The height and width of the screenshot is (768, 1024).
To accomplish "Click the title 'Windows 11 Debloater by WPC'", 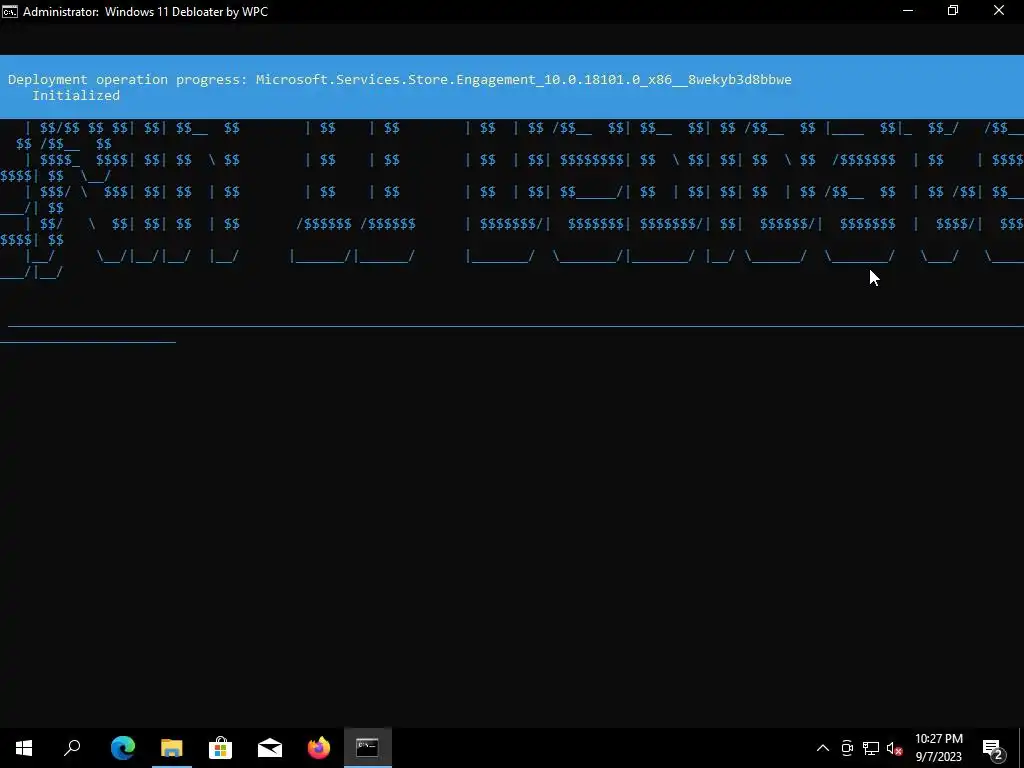I will pos(186,12).
